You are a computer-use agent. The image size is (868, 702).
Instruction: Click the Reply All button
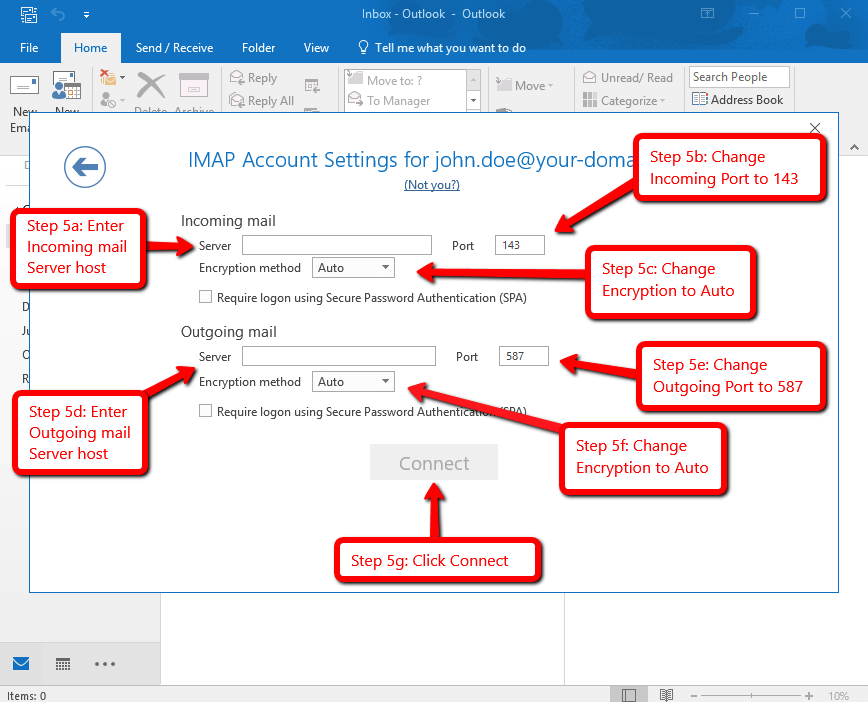(262, 101)
